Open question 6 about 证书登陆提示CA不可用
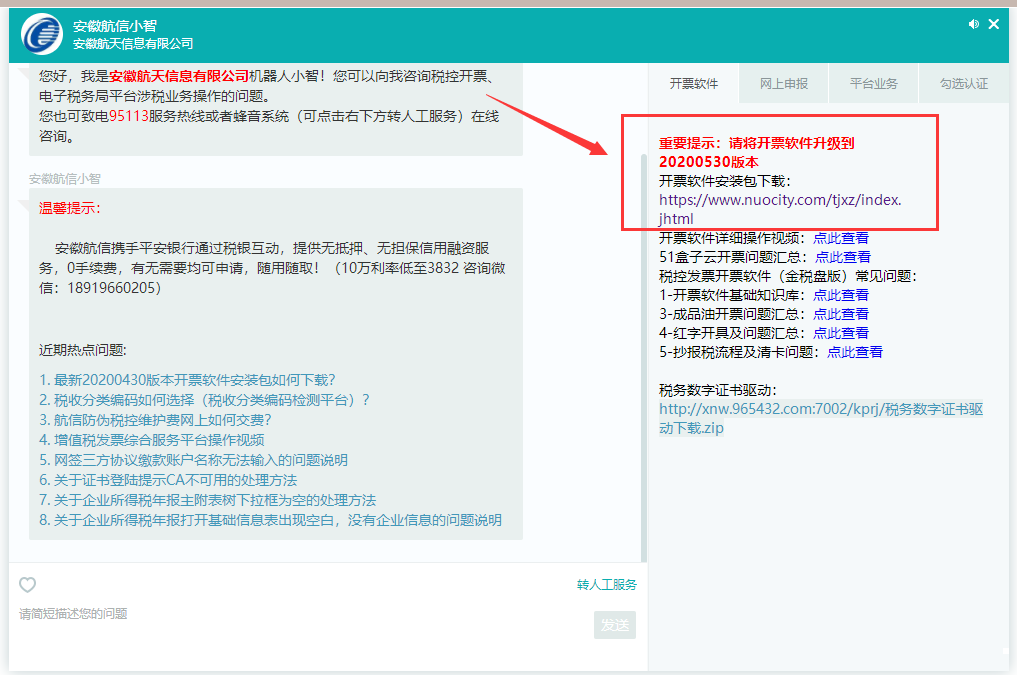This screenshot has height=675, width=1017. tap(168, 480)
